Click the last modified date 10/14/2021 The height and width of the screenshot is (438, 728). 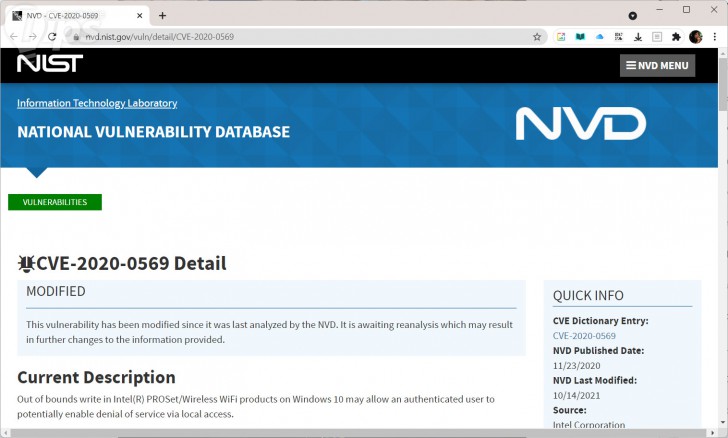pyautogui.click(x=576, y=396)
